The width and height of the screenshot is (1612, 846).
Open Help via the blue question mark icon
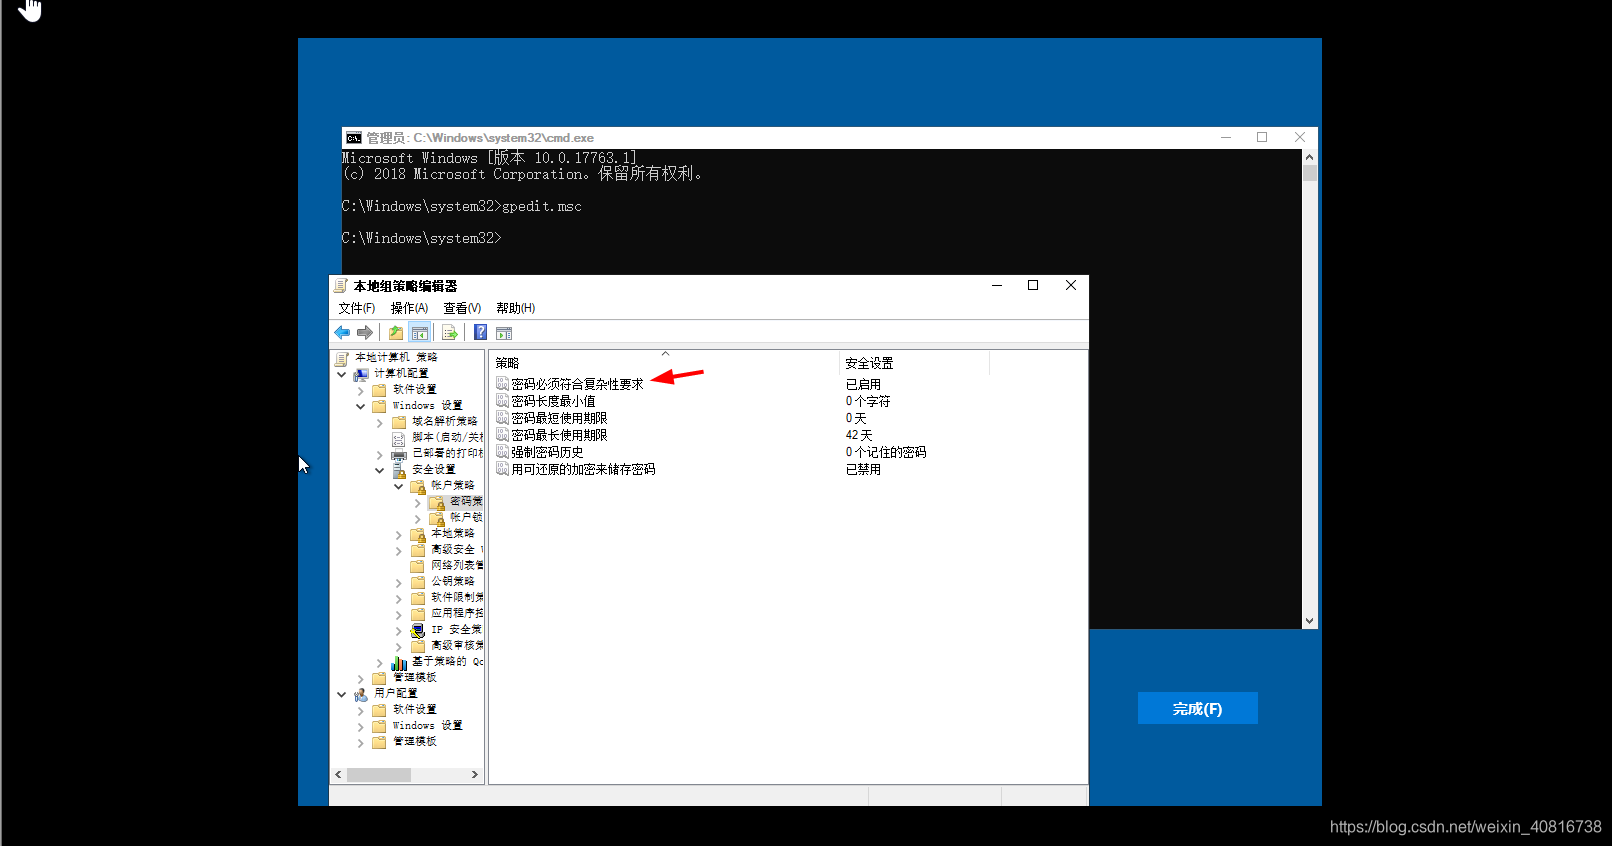[x=480, y=333]
